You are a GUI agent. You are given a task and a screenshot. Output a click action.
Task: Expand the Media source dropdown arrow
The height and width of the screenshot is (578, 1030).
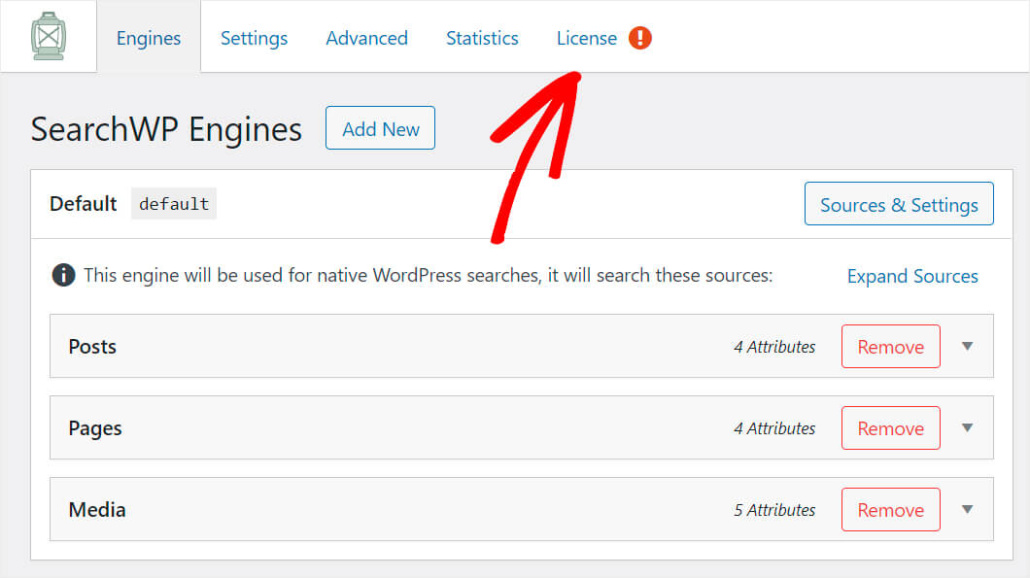coord(967,509)
